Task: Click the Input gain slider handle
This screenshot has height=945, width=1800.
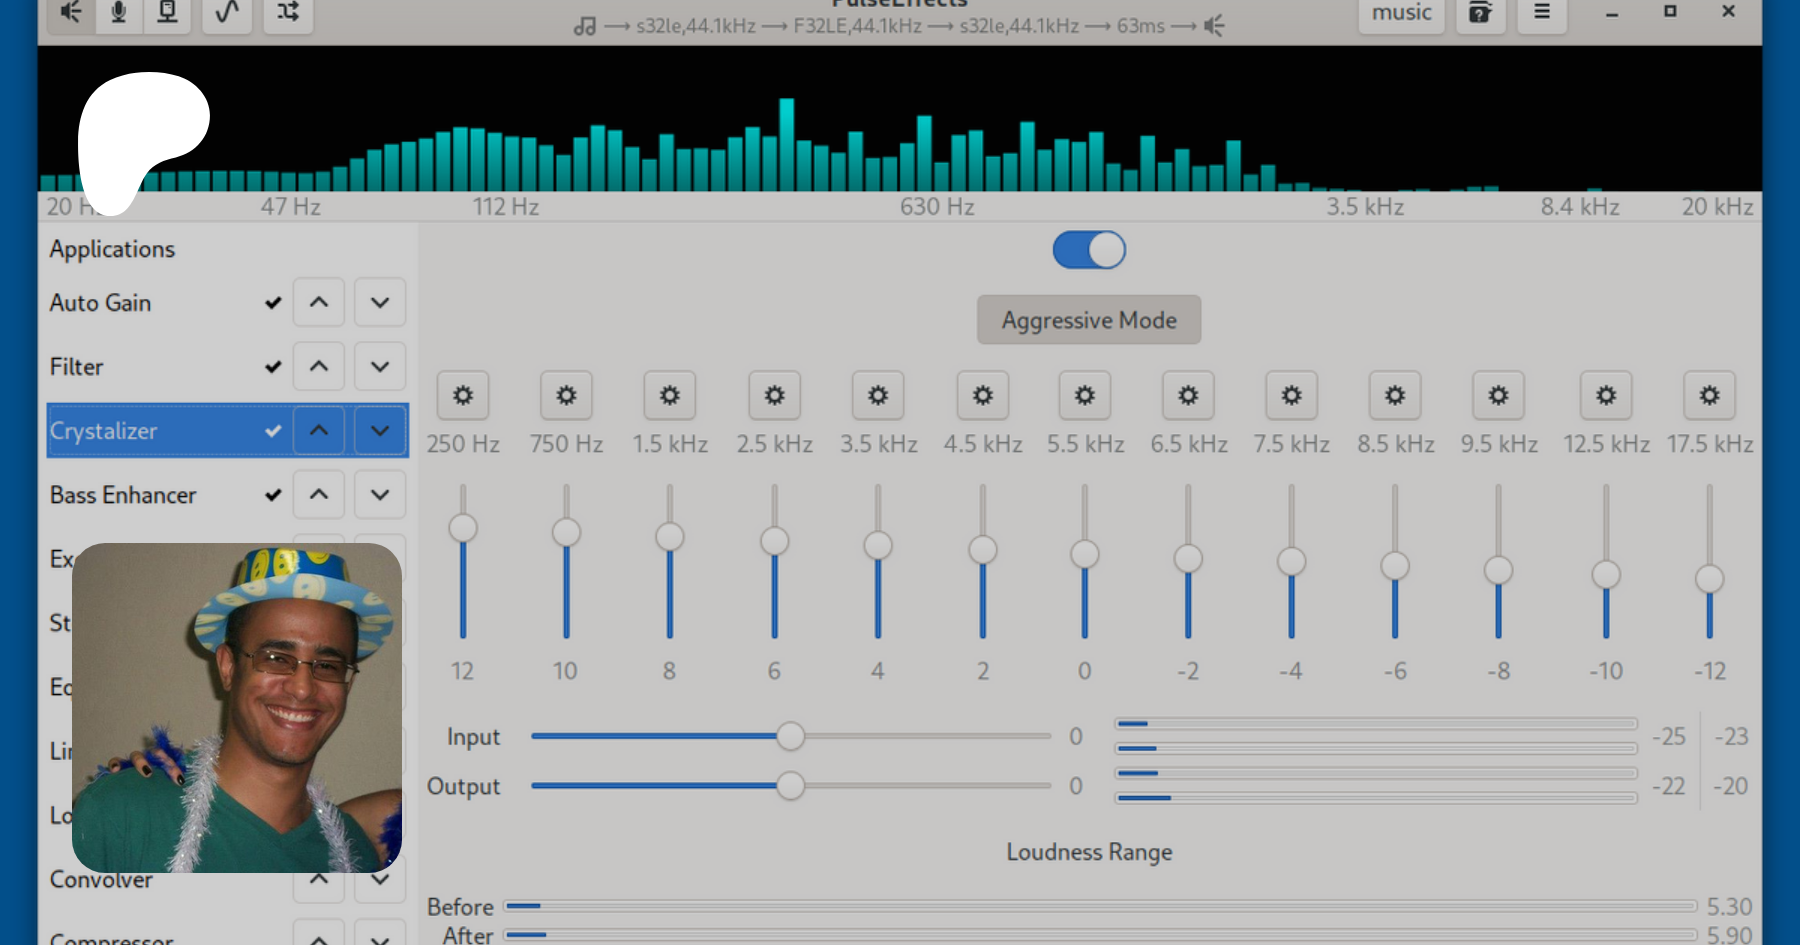Action: 790,737
